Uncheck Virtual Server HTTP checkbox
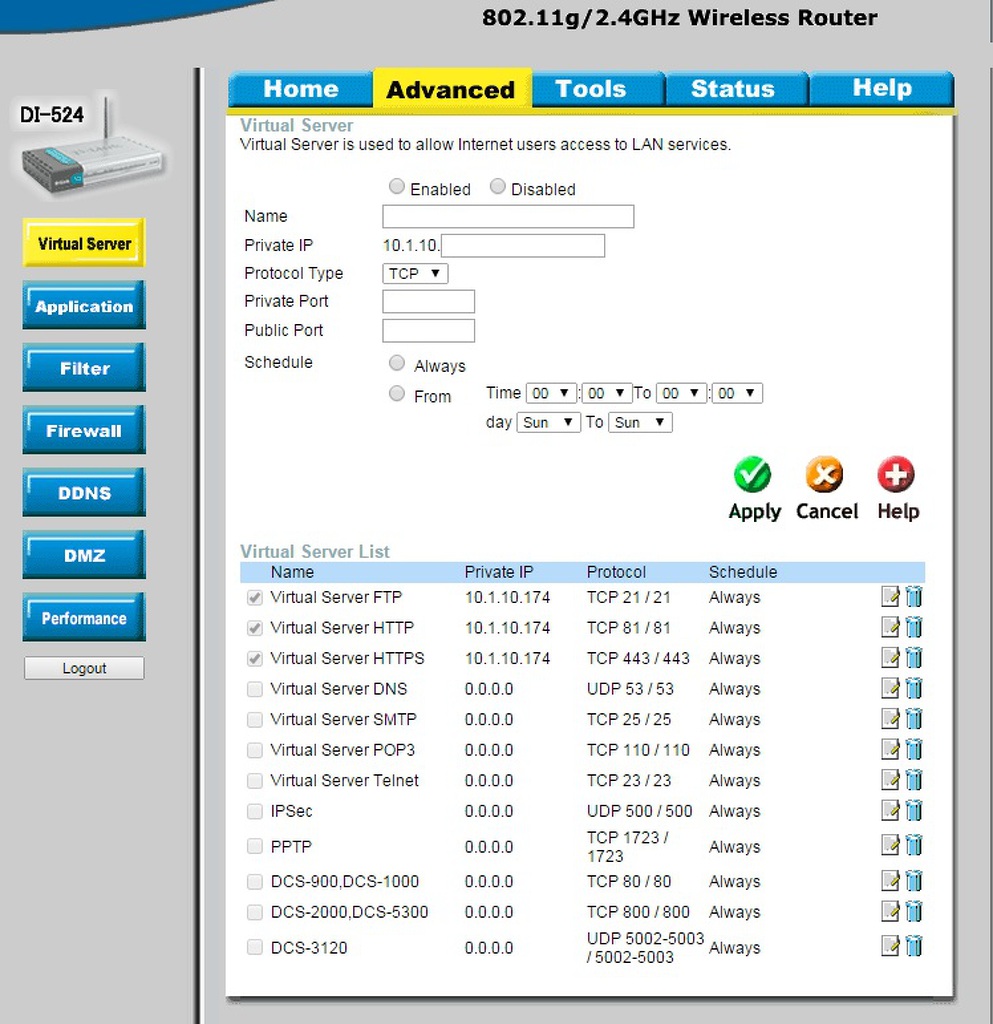This screenshot has height=1024, width=993. (255, 628)
